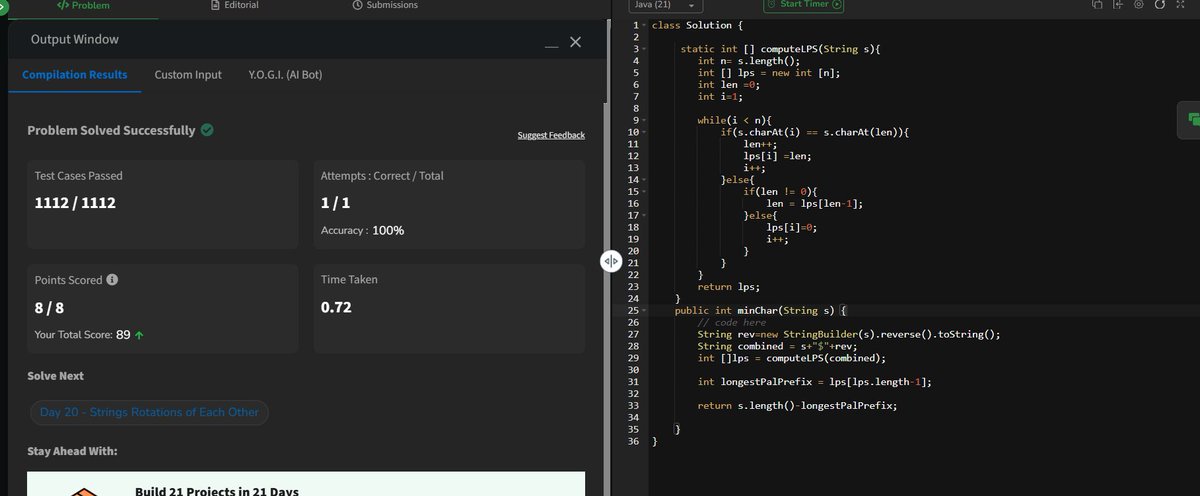
Task: Place cursor on 'class Solution {' line
Action: (x=698, y=25)
